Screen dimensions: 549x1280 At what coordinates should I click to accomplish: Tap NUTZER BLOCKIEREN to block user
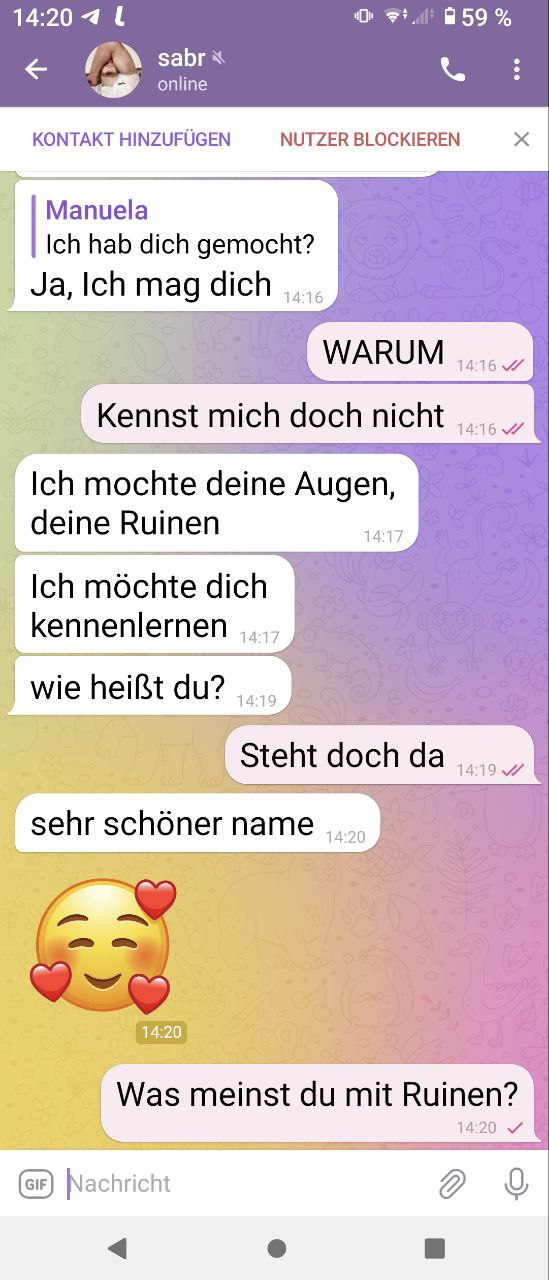370,140
